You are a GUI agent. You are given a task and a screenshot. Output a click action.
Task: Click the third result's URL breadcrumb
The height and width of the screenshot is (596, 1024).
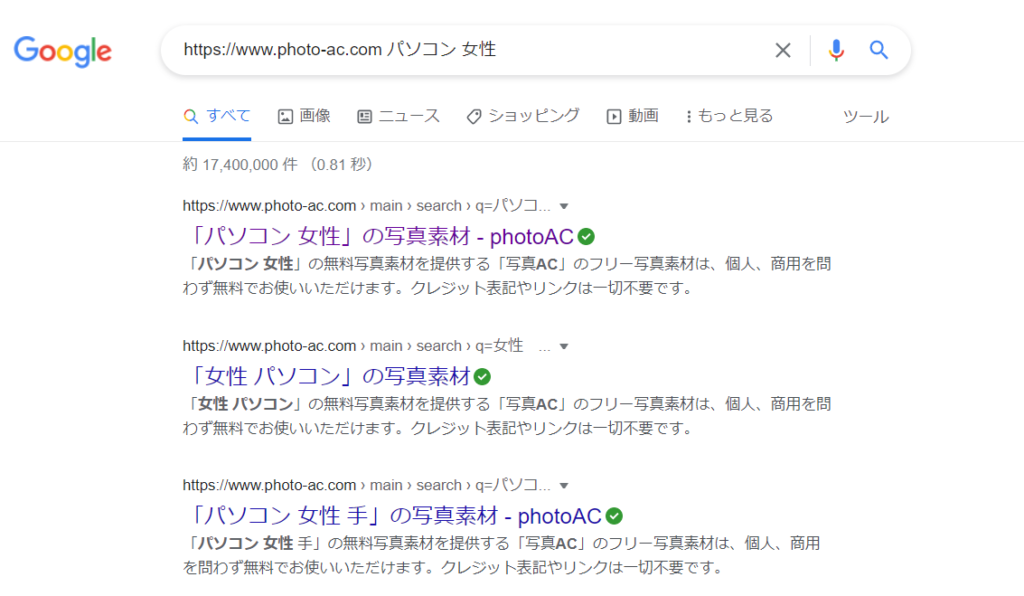pyautogui.click(x=366, y=485)
